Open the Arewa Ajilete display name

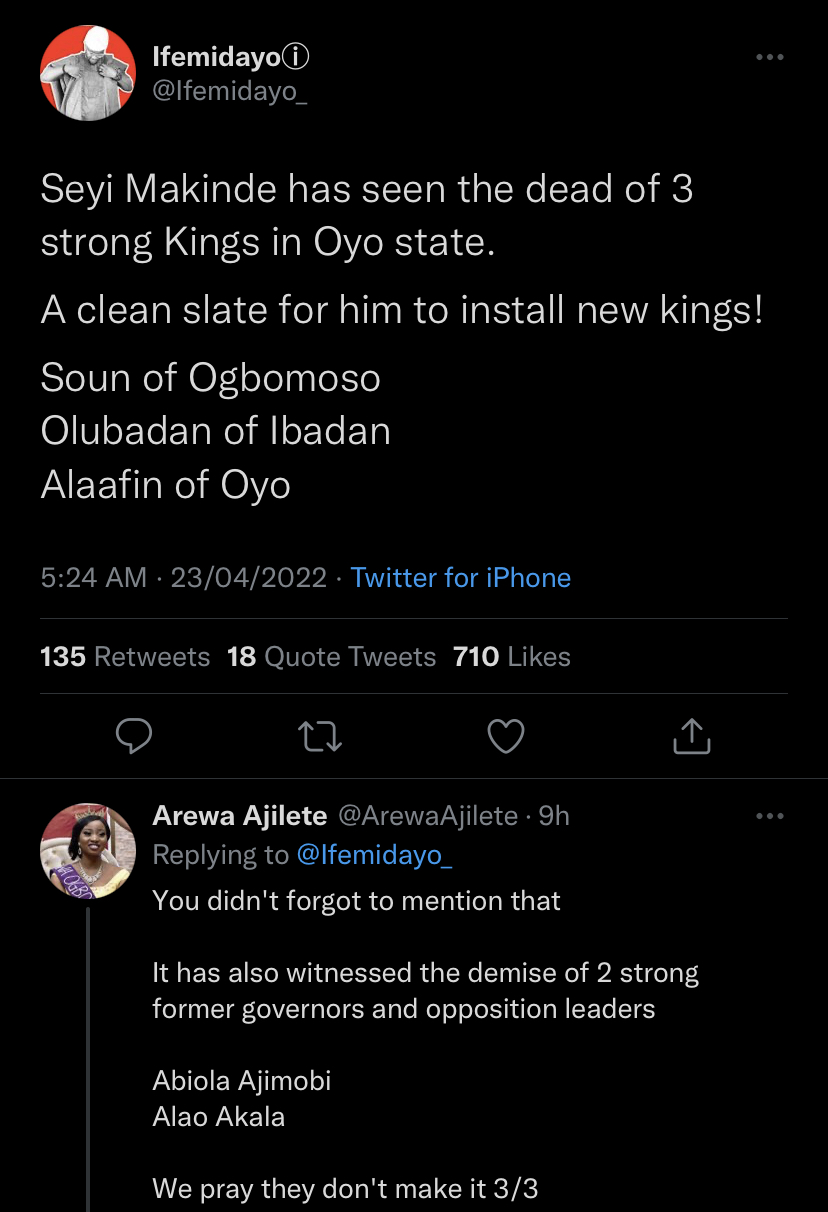point(240,816)
